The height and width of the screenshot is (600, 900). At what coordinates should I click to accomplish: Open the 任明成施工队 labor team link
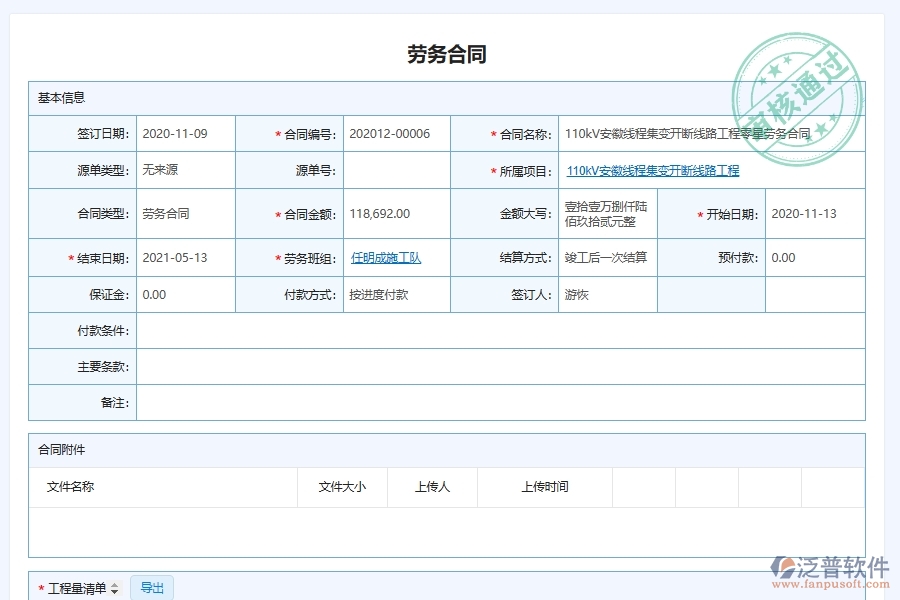(x=386, y=258)
